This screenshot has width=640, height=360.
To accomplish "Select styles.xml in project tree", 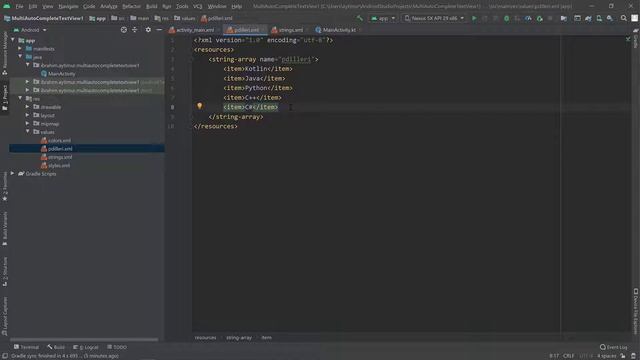I will click(59, 165).
